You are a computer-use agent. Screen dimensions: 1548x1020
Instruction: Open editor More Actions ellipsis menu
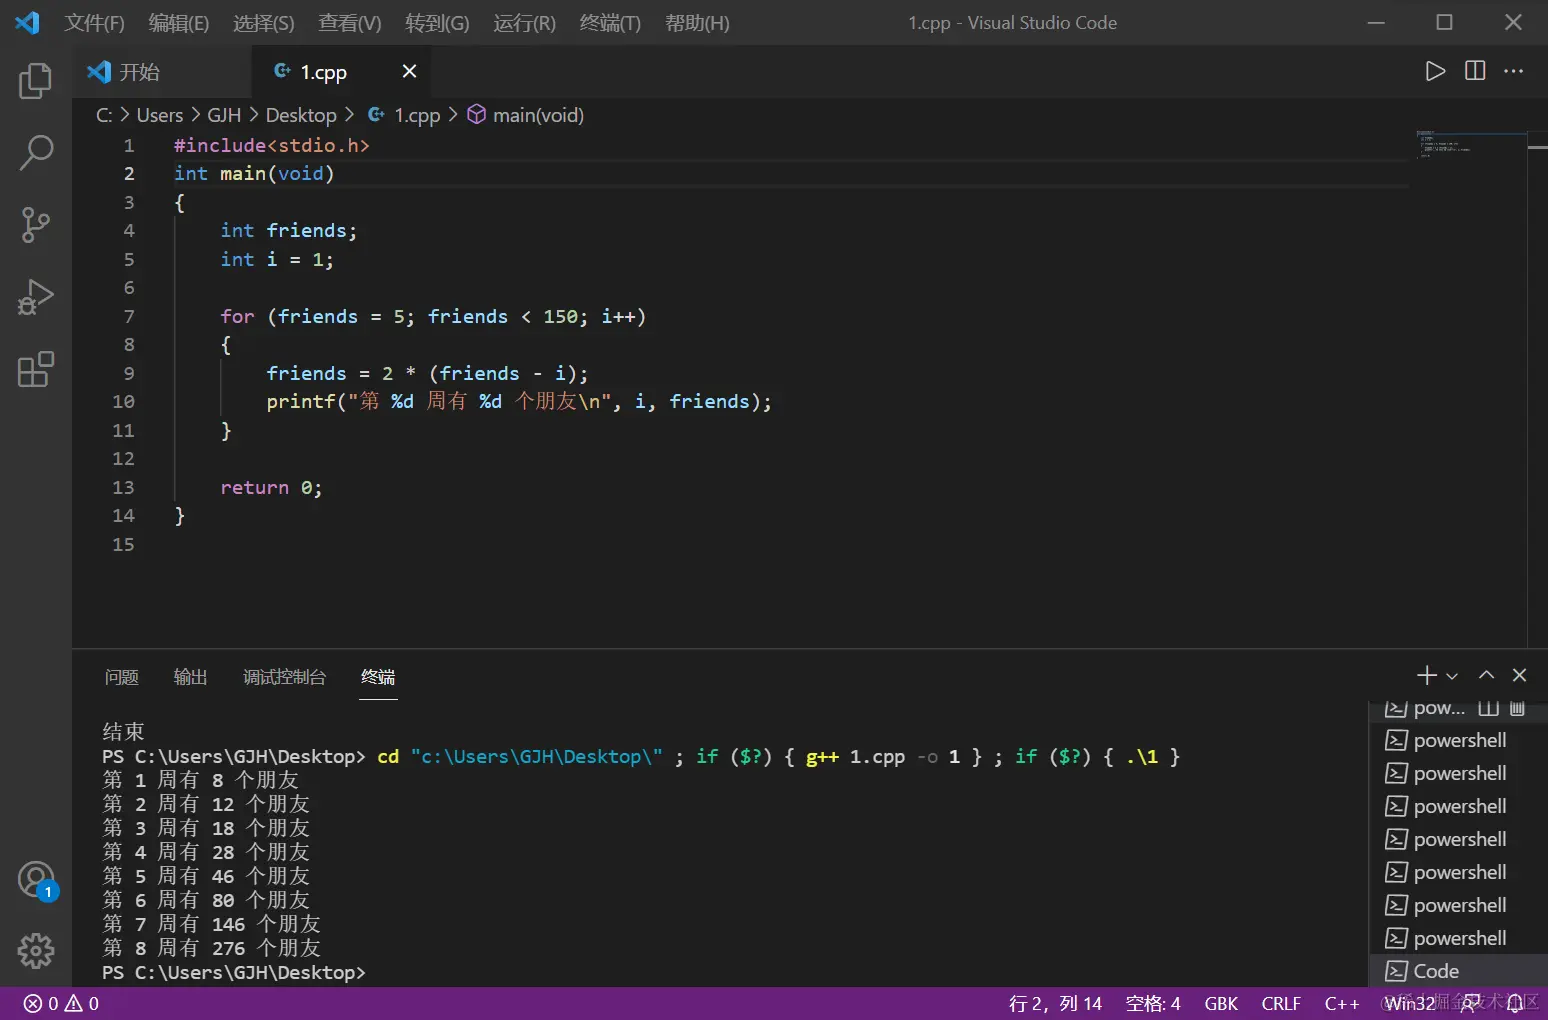click(1514, 71)
